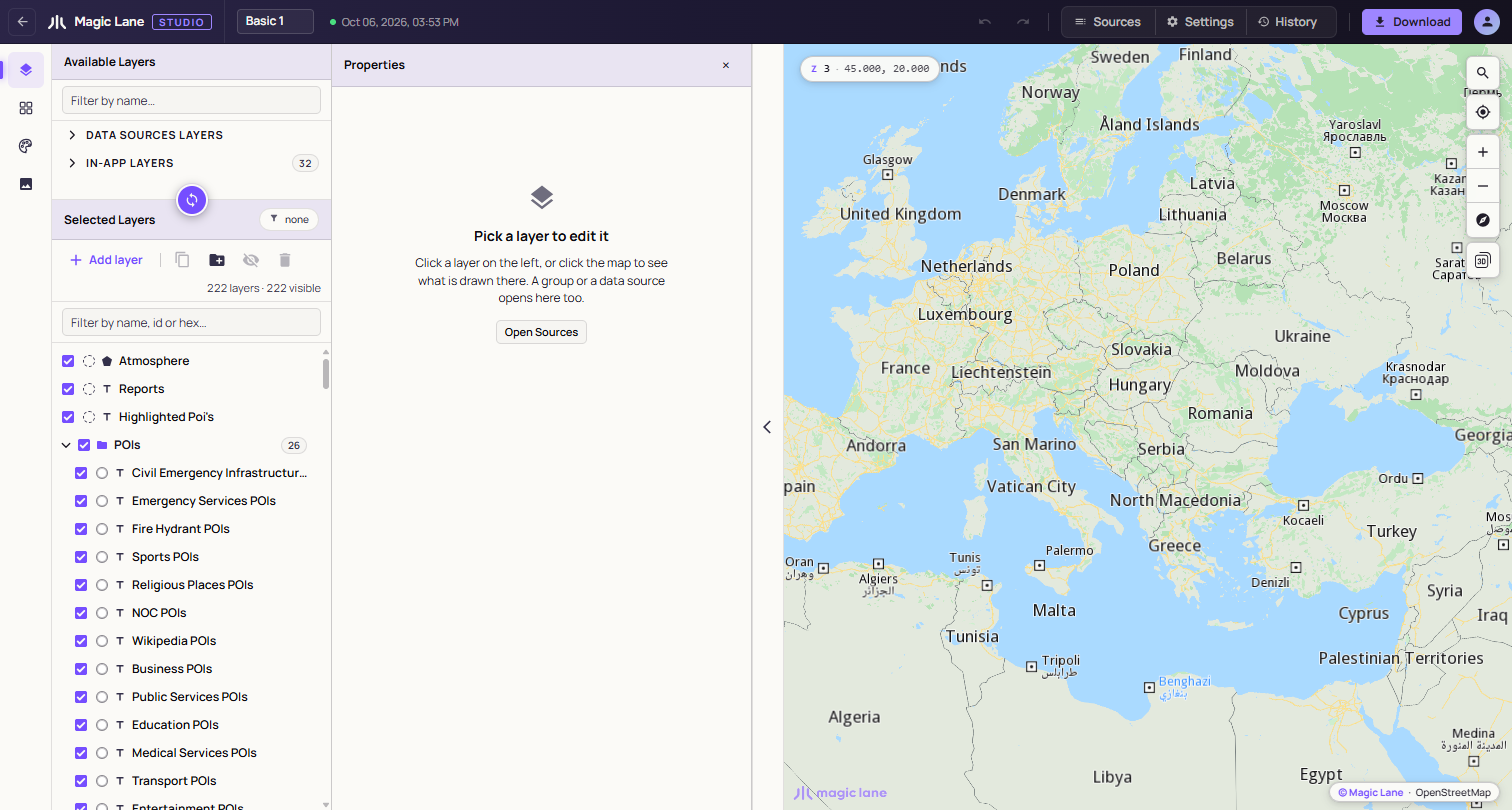Image resolution: width=1512 pixels, height=810 pixels.
Task: Uncheck the Highlighted Poi's checkbox
Action: 68,417
